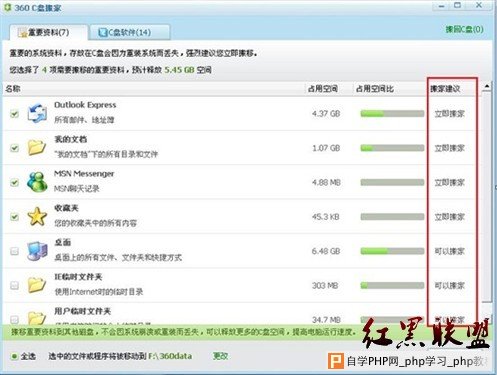Sort by the 占用空间比 column header
This screenshot has width=497, height=375.
click(375, 89)
